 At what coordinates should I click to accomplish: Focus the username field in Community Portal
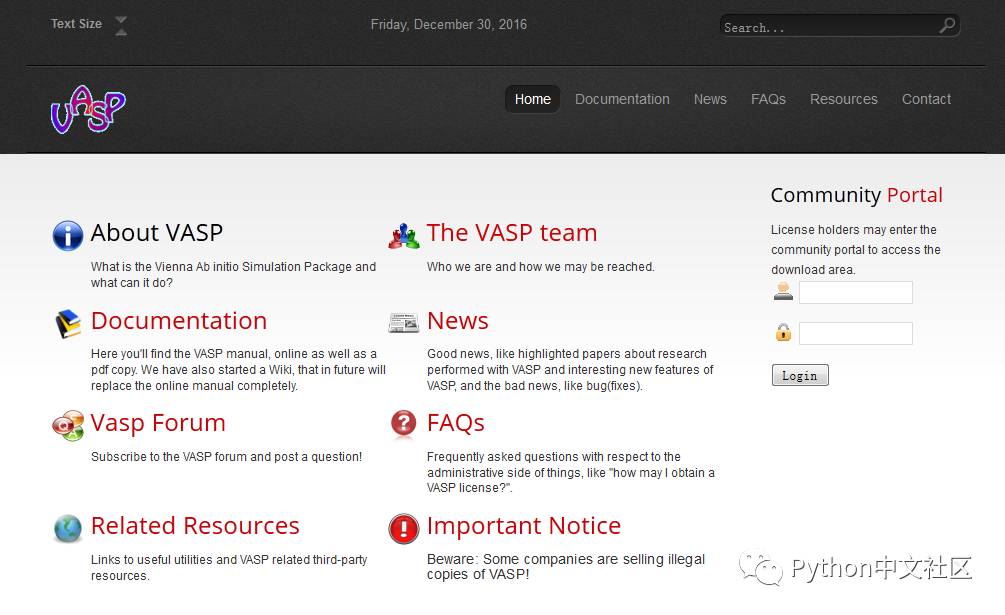coord(856,293)
